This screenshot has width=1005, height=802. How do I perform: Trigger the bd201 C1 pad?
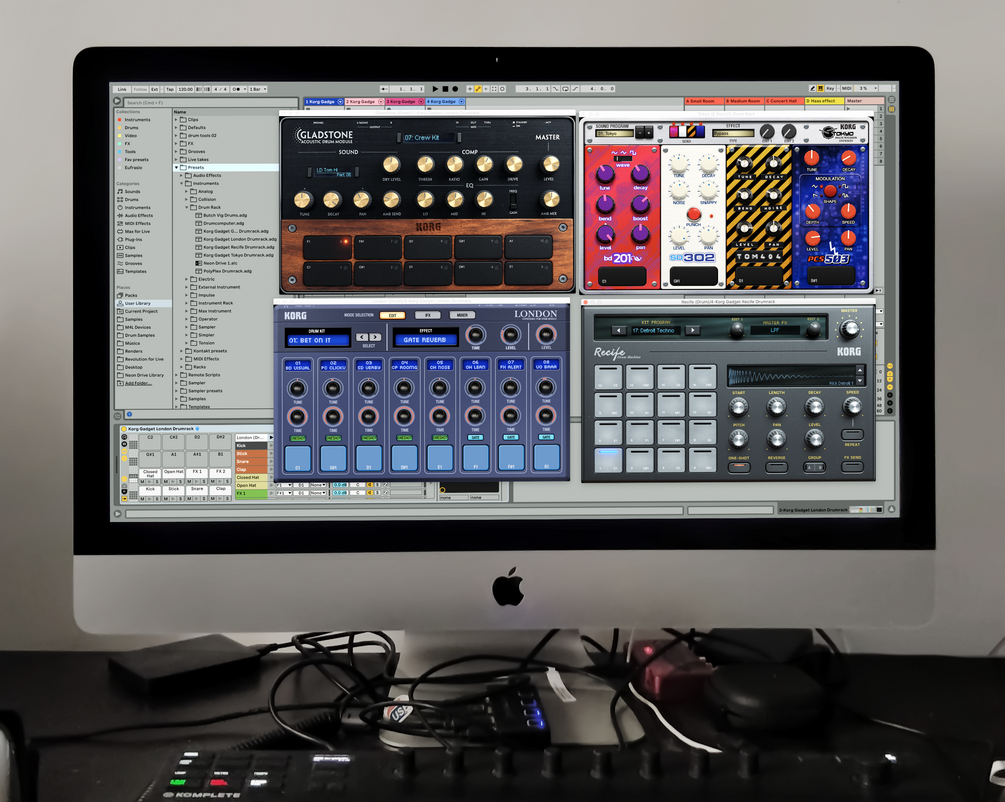tap(622, 276)
